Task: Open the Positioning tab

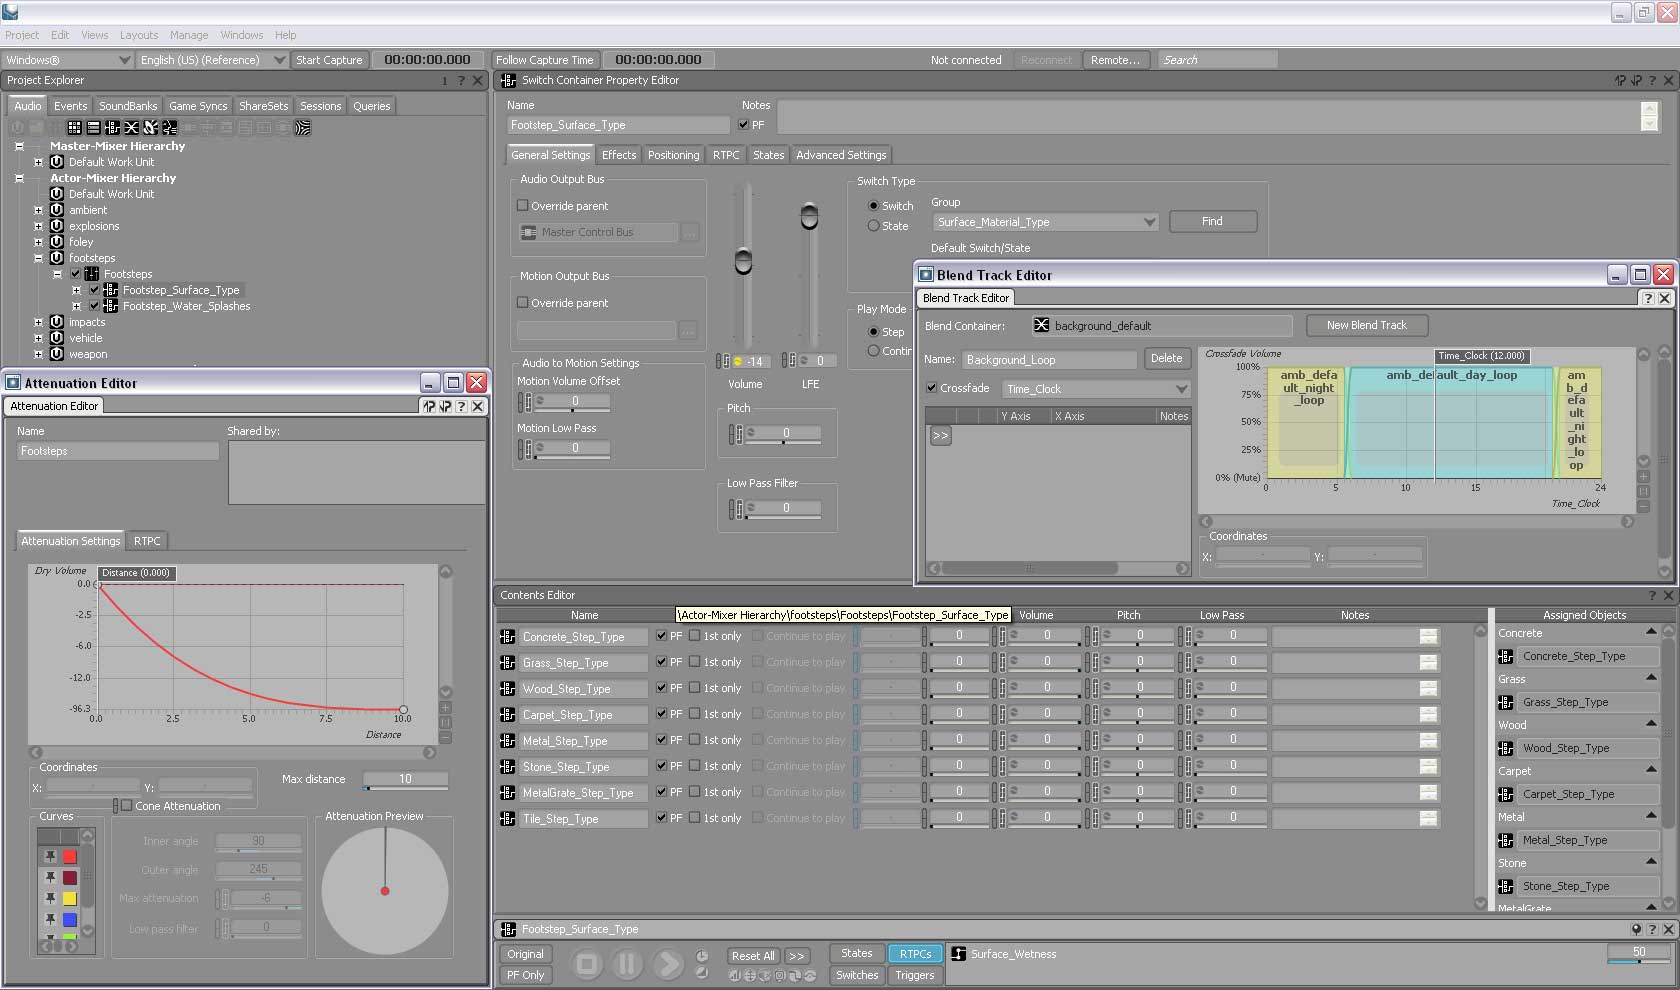Action: [673, 155]
